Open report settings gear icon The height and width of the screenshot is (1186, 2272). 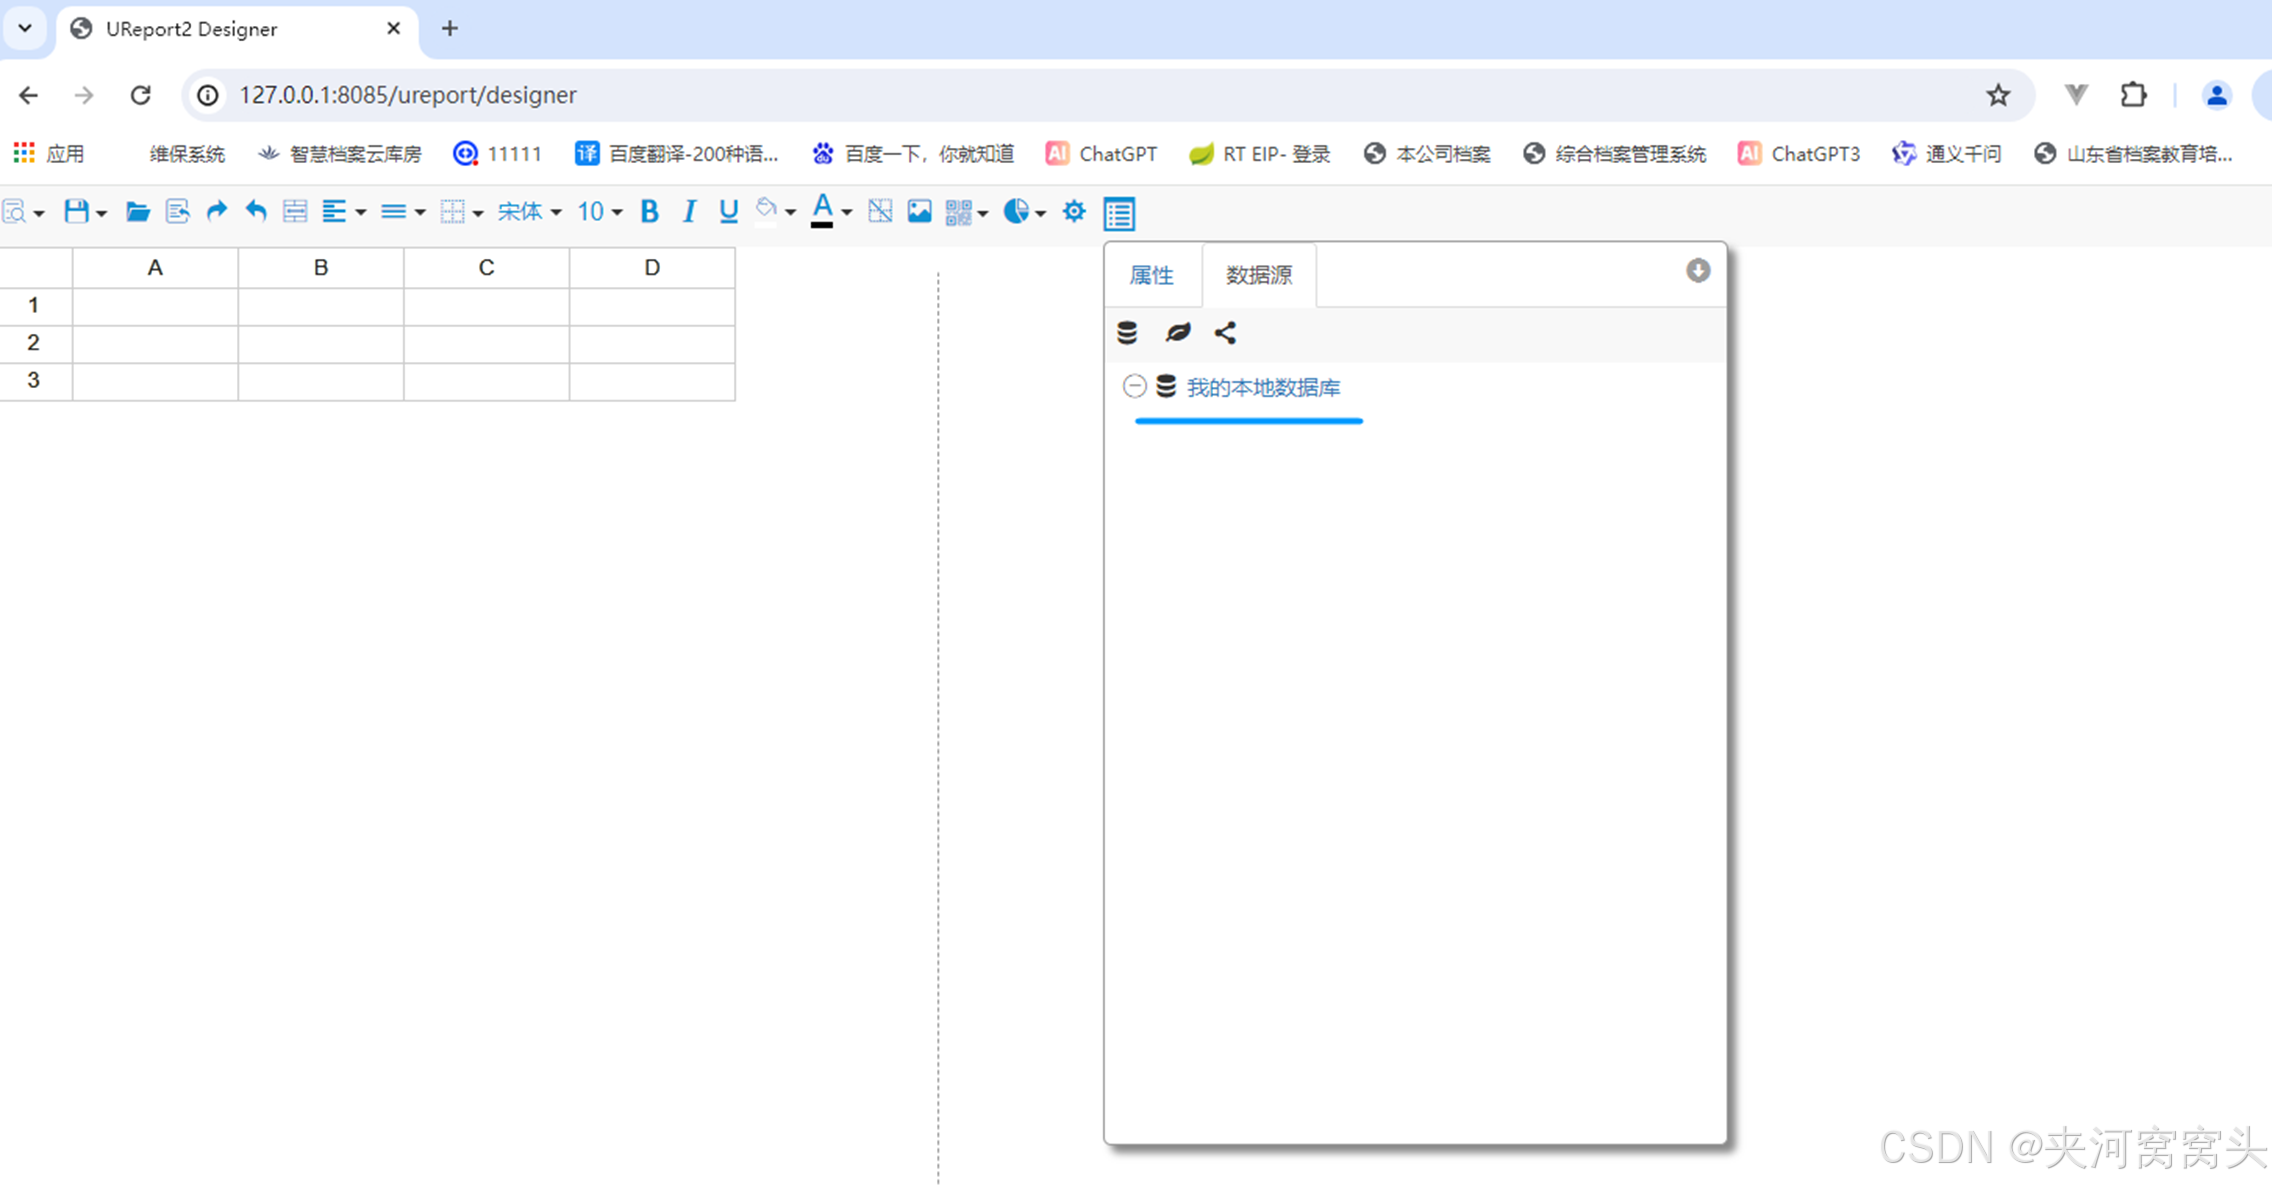coord(1074,211)
